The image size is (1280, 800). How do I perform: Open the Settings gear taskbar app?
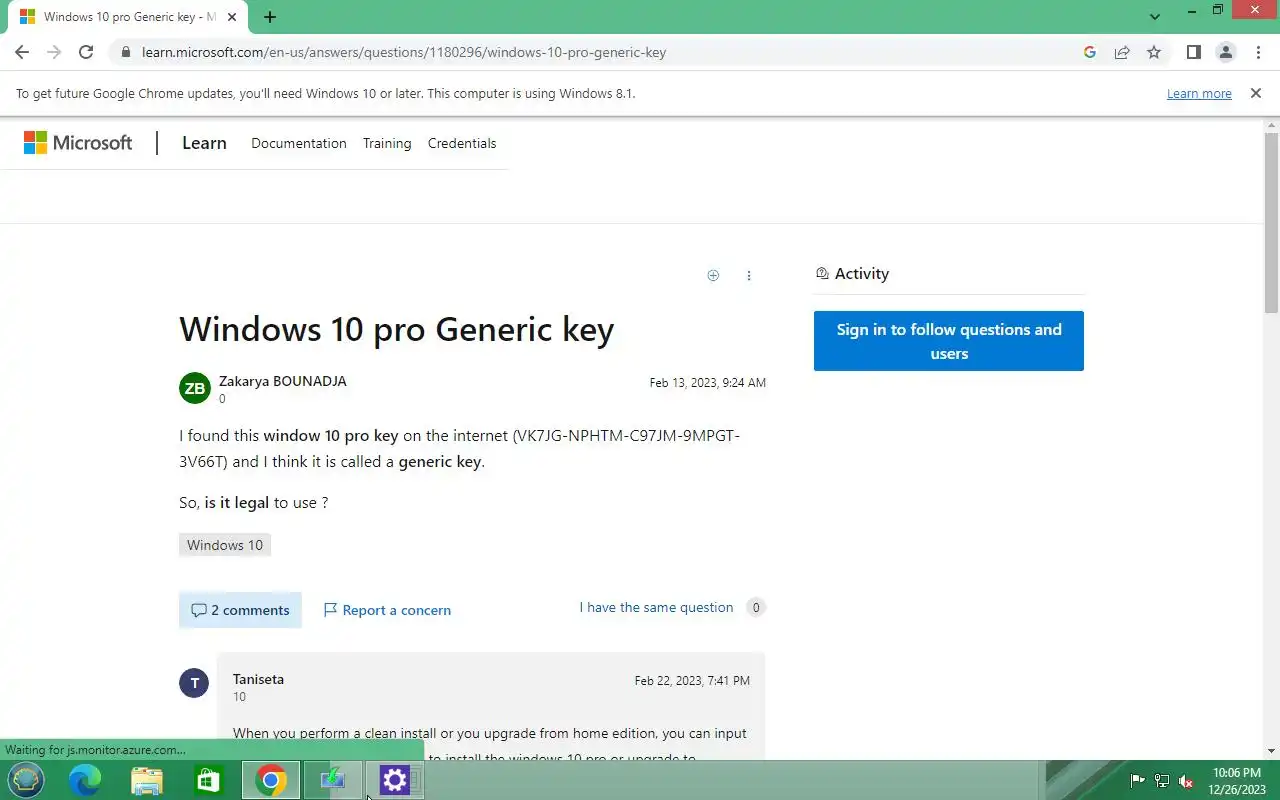click(x=395, y=780)
